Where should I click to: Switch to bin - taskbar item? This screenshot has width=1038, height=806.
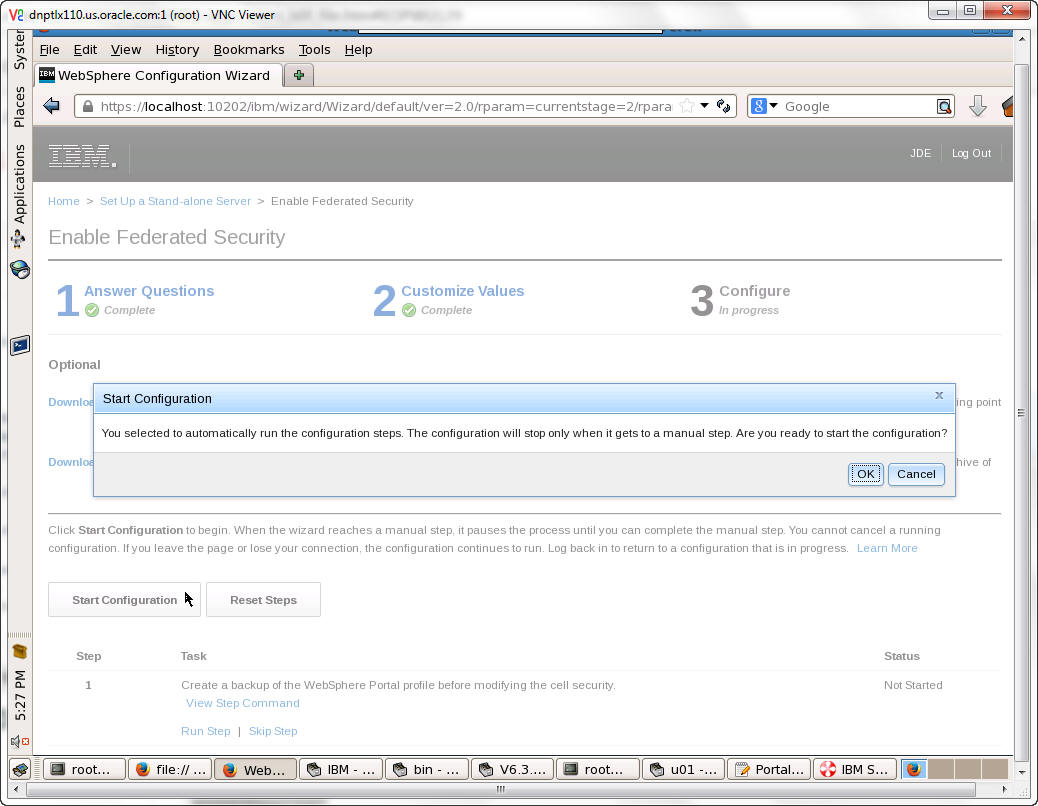tap(427, 769)
